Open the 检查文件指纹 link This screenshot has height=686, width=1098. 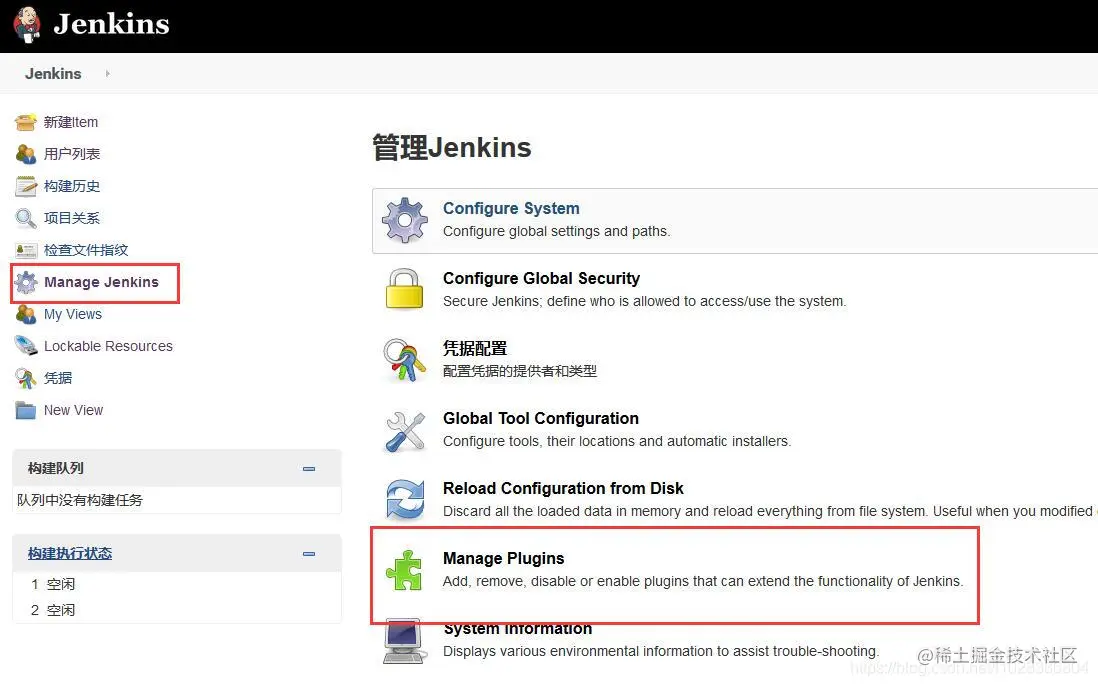point(86,250)
